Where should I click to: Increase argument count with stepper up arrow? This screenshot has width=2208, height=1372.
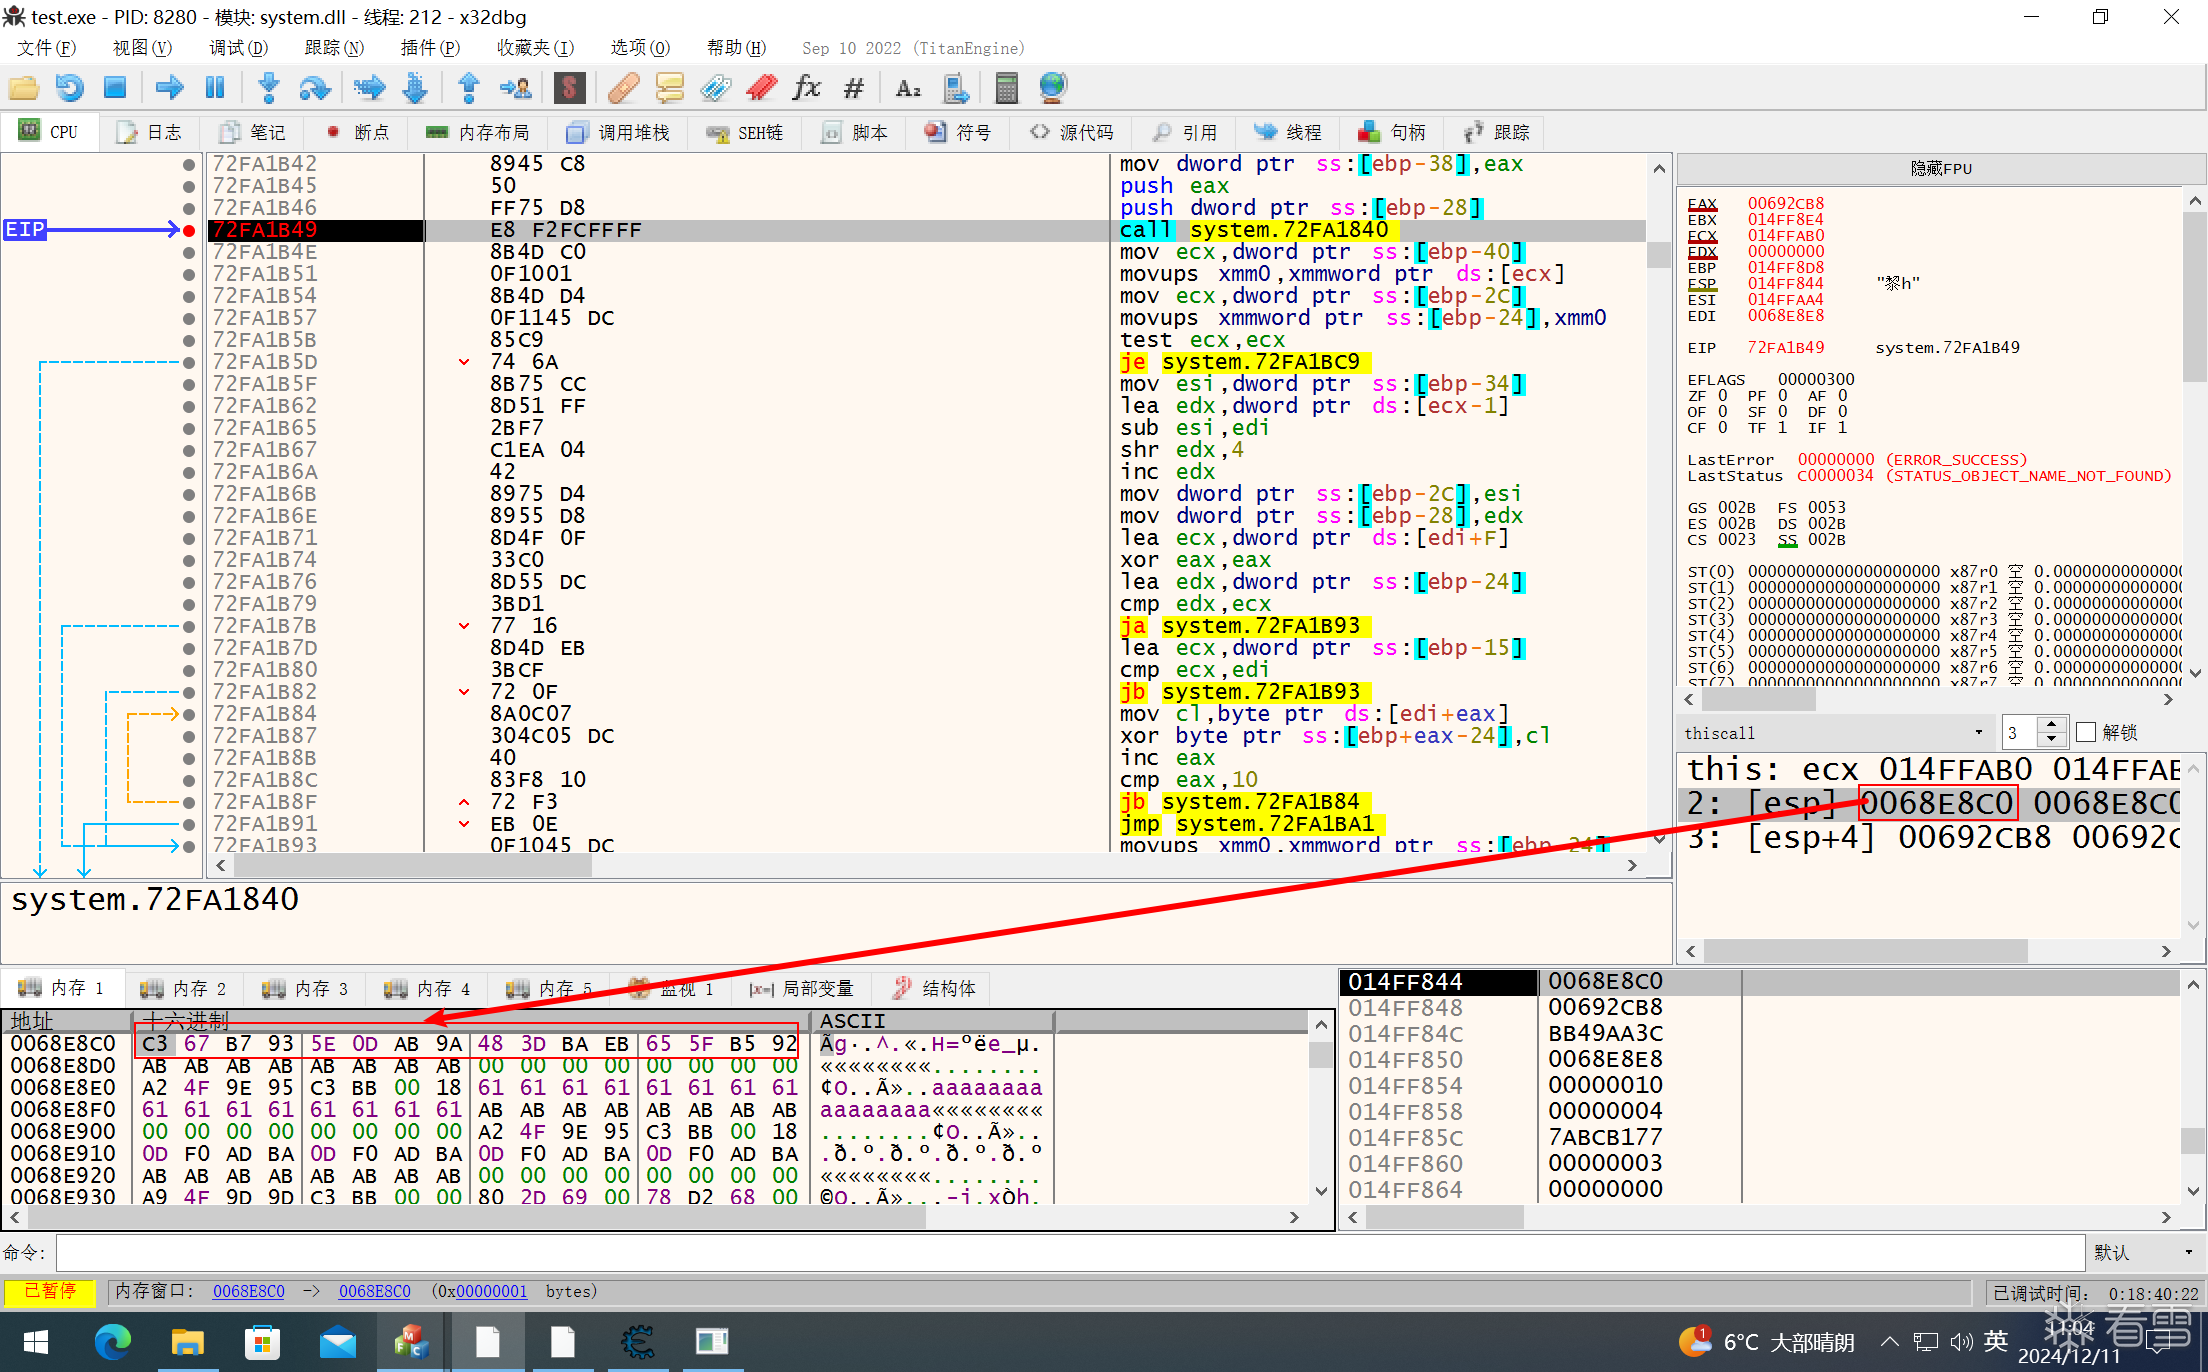tap(2051, 725)
